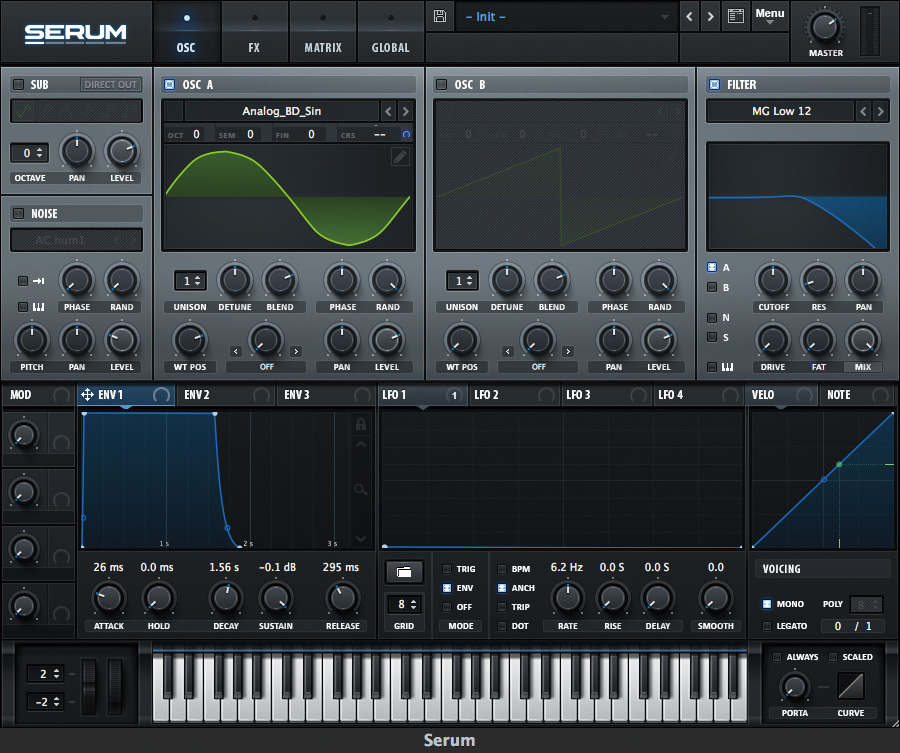Enable LFO BPM sync checkbox
Screen dimensions: 900x753
pos(502,569)
